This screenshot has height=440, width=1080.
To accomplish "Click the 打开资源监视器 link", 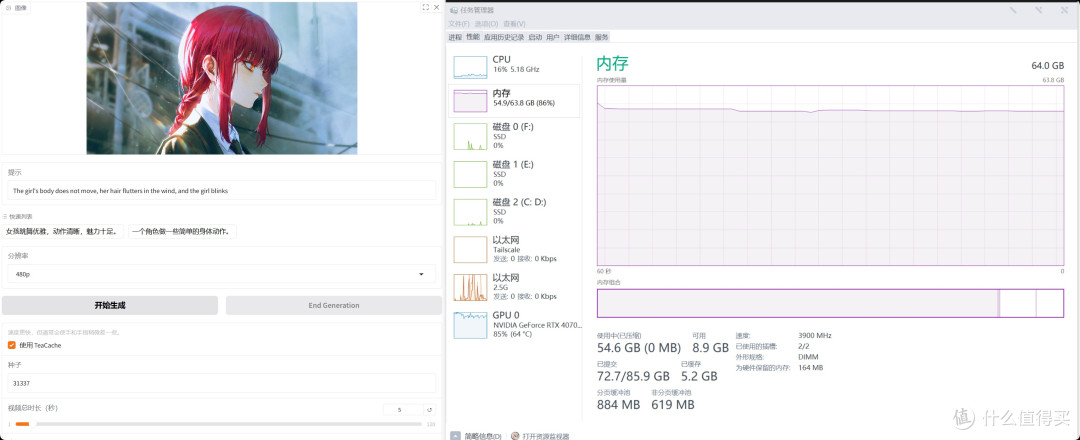I will [546, 437].
